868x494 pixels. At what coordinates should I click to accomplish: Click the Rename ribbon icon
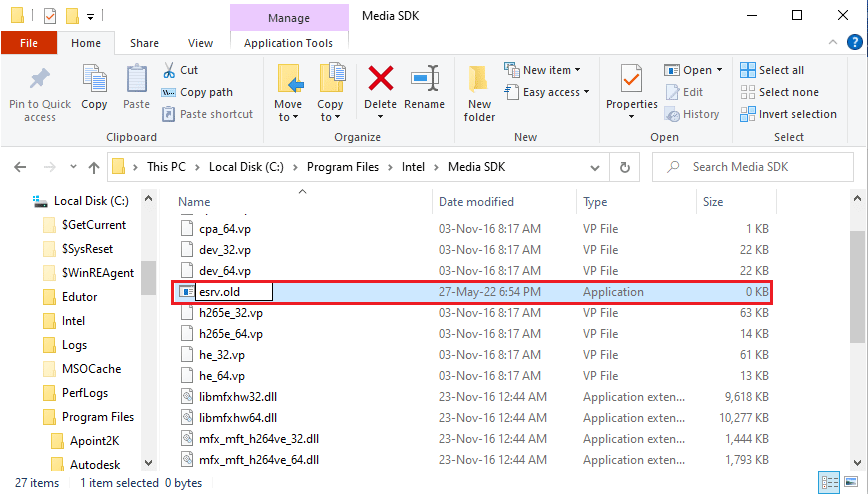425,78
